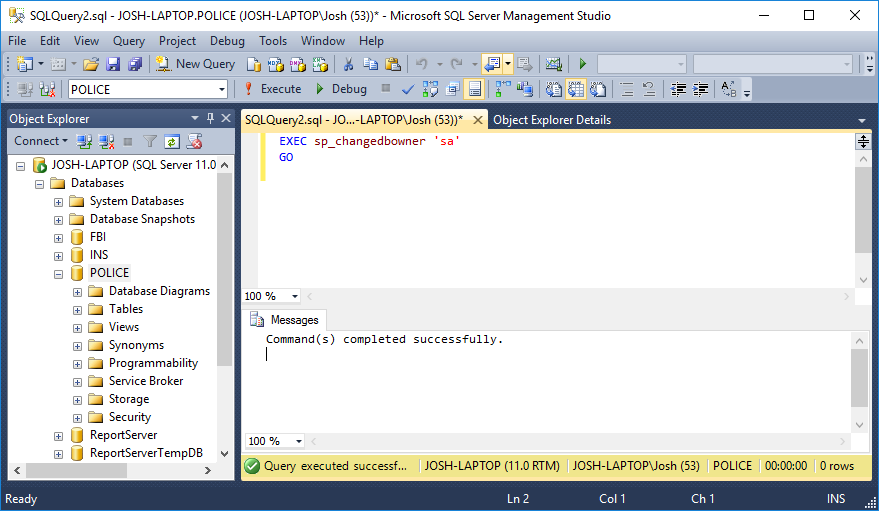The image size is (879, 511).
Task: Click Display Estimated Execution Plan icon
Action: [431, 89]
